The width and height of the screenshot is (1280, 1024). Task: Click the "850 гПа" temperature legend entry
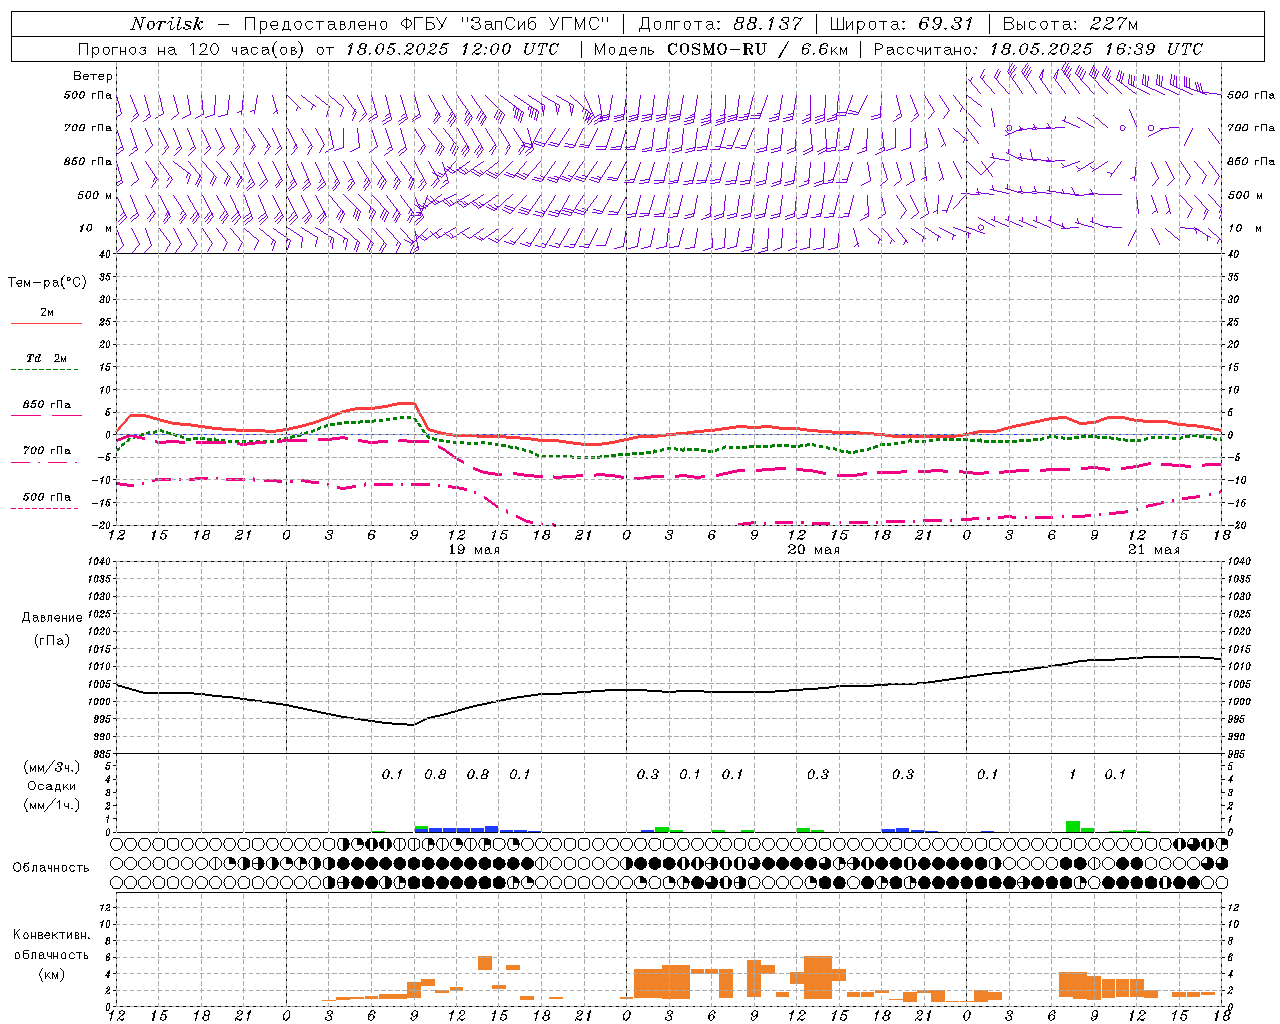click(x=47, y=405)
